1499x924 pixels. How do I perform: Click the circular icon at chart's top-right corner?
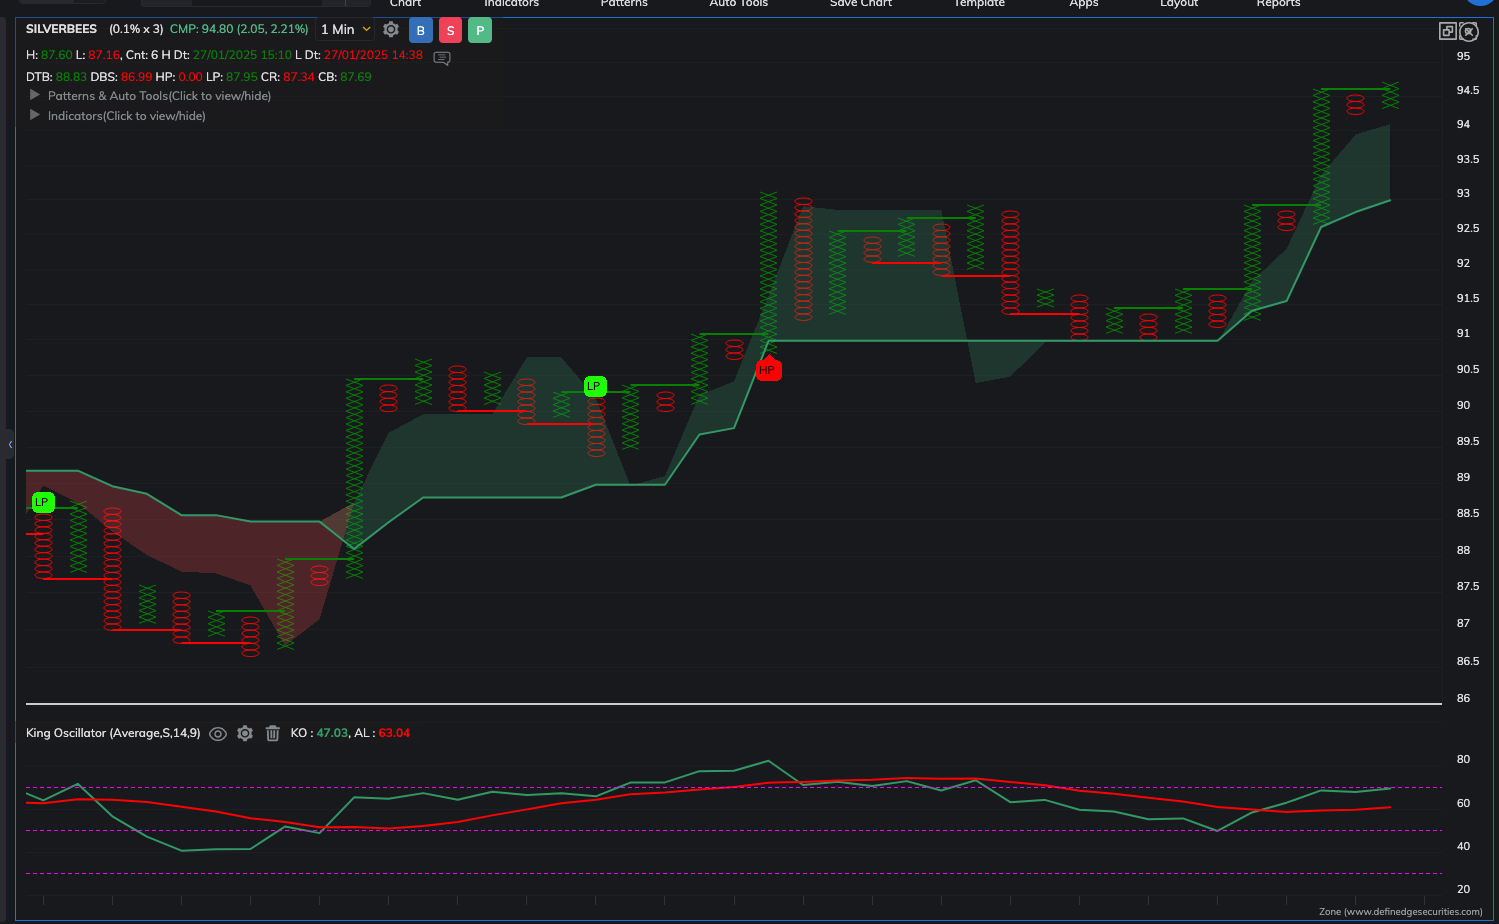pyautogui.click(x=1469, y=31)
